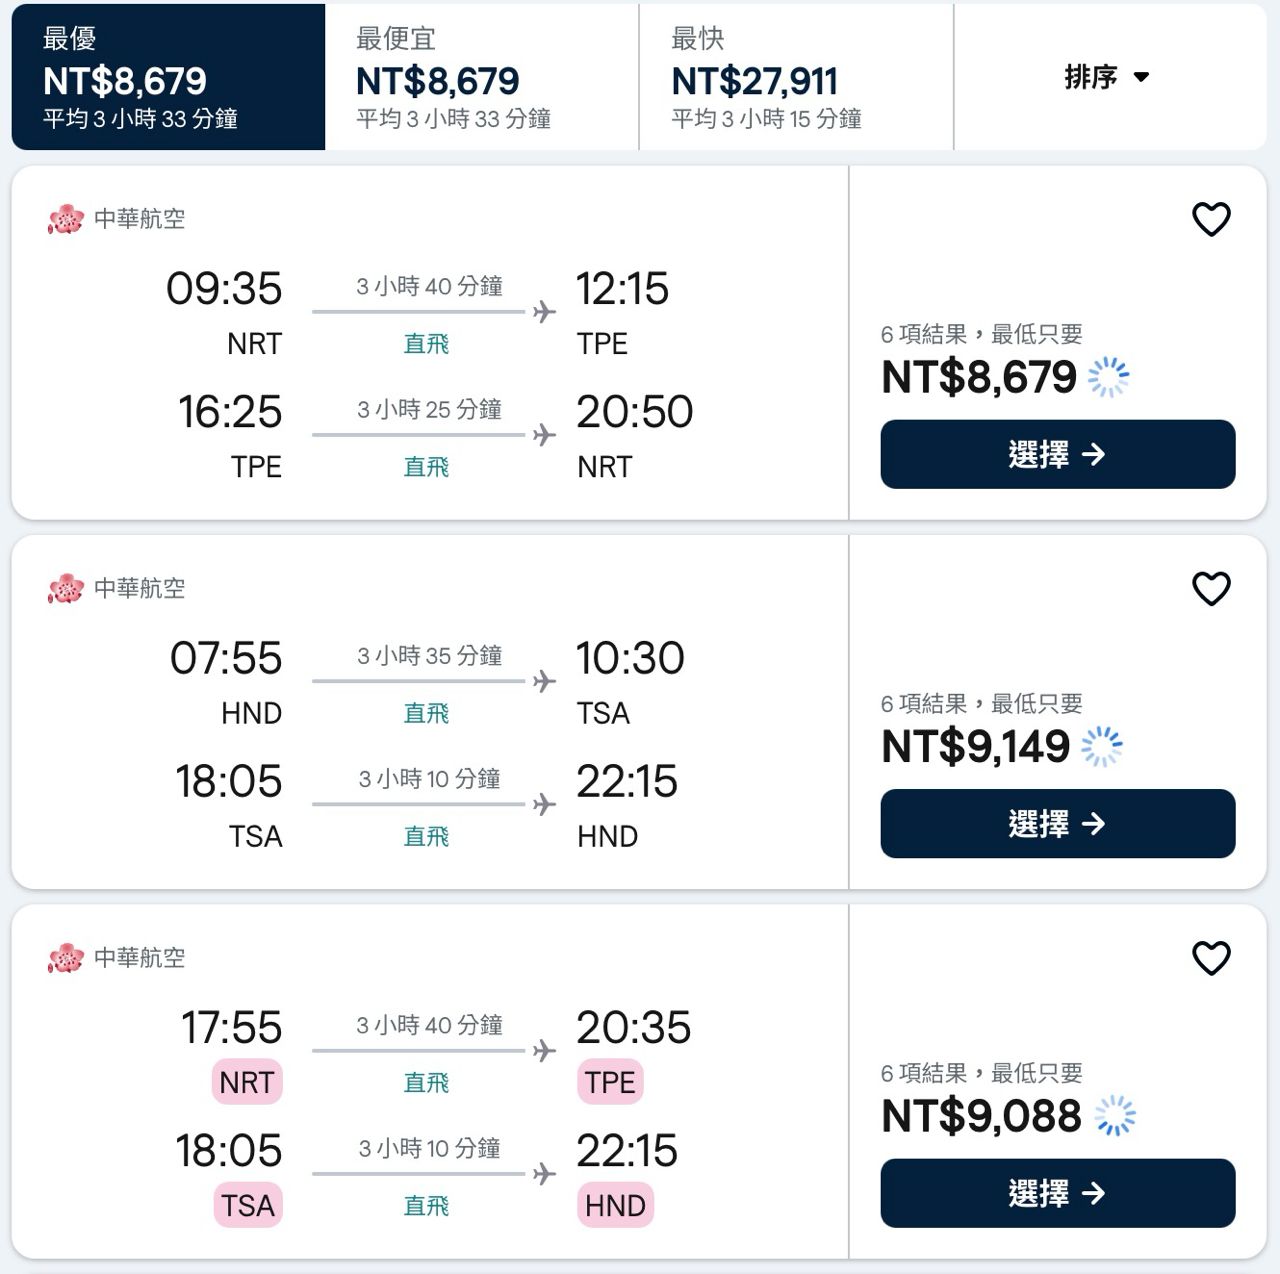Switch to the 最快 fastest tab
The height and width of the screenshot is (1274, 1280).
point(795,78)
